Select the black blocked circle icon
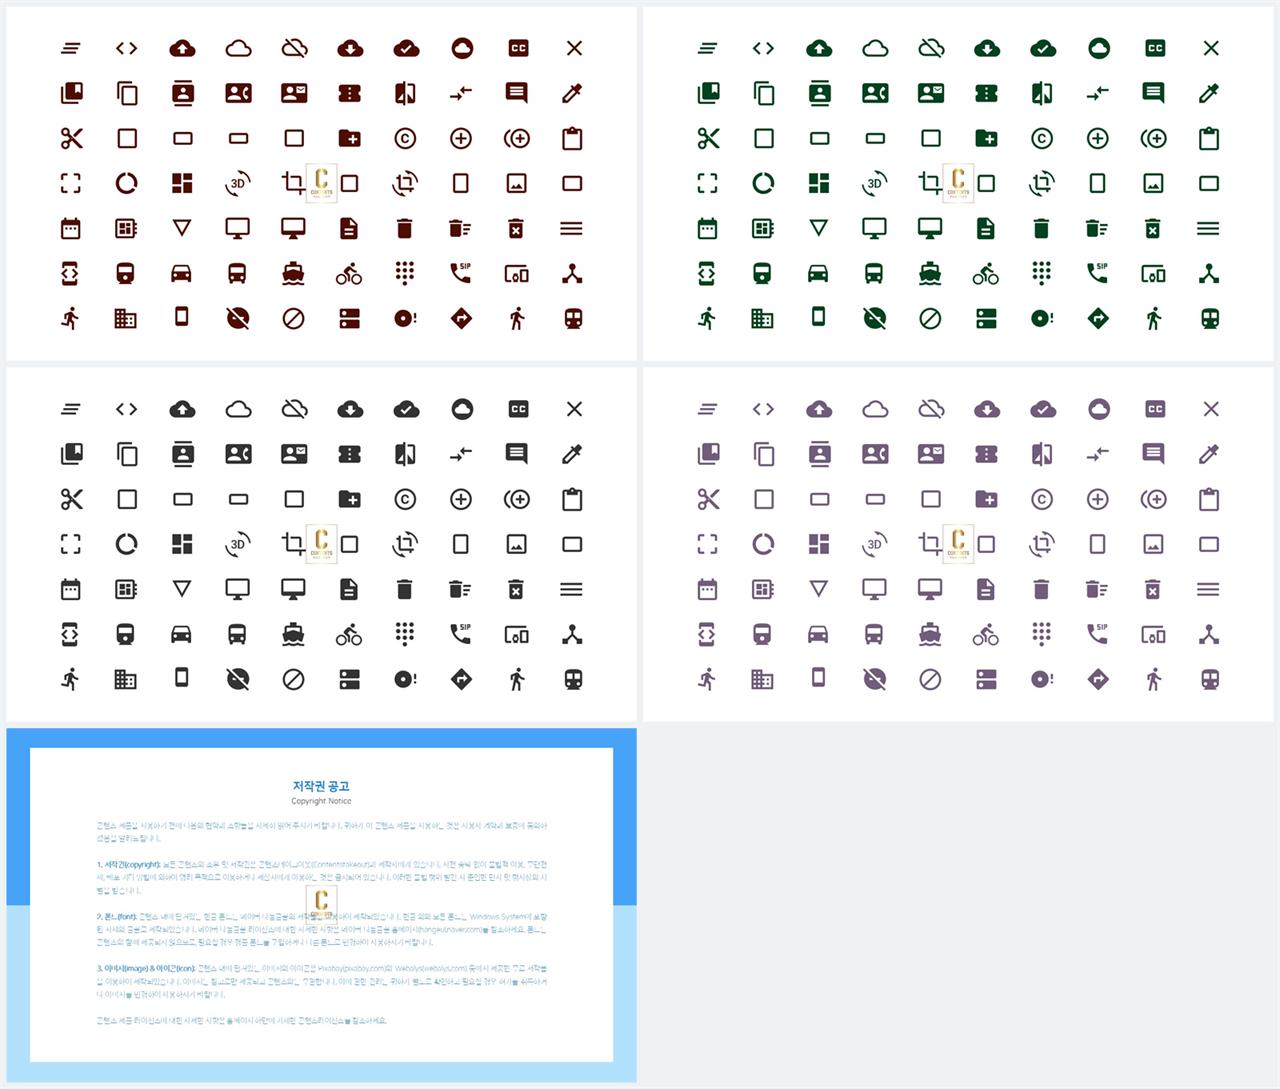This screenshot has height=1089, width=1280. click(293, 679)
